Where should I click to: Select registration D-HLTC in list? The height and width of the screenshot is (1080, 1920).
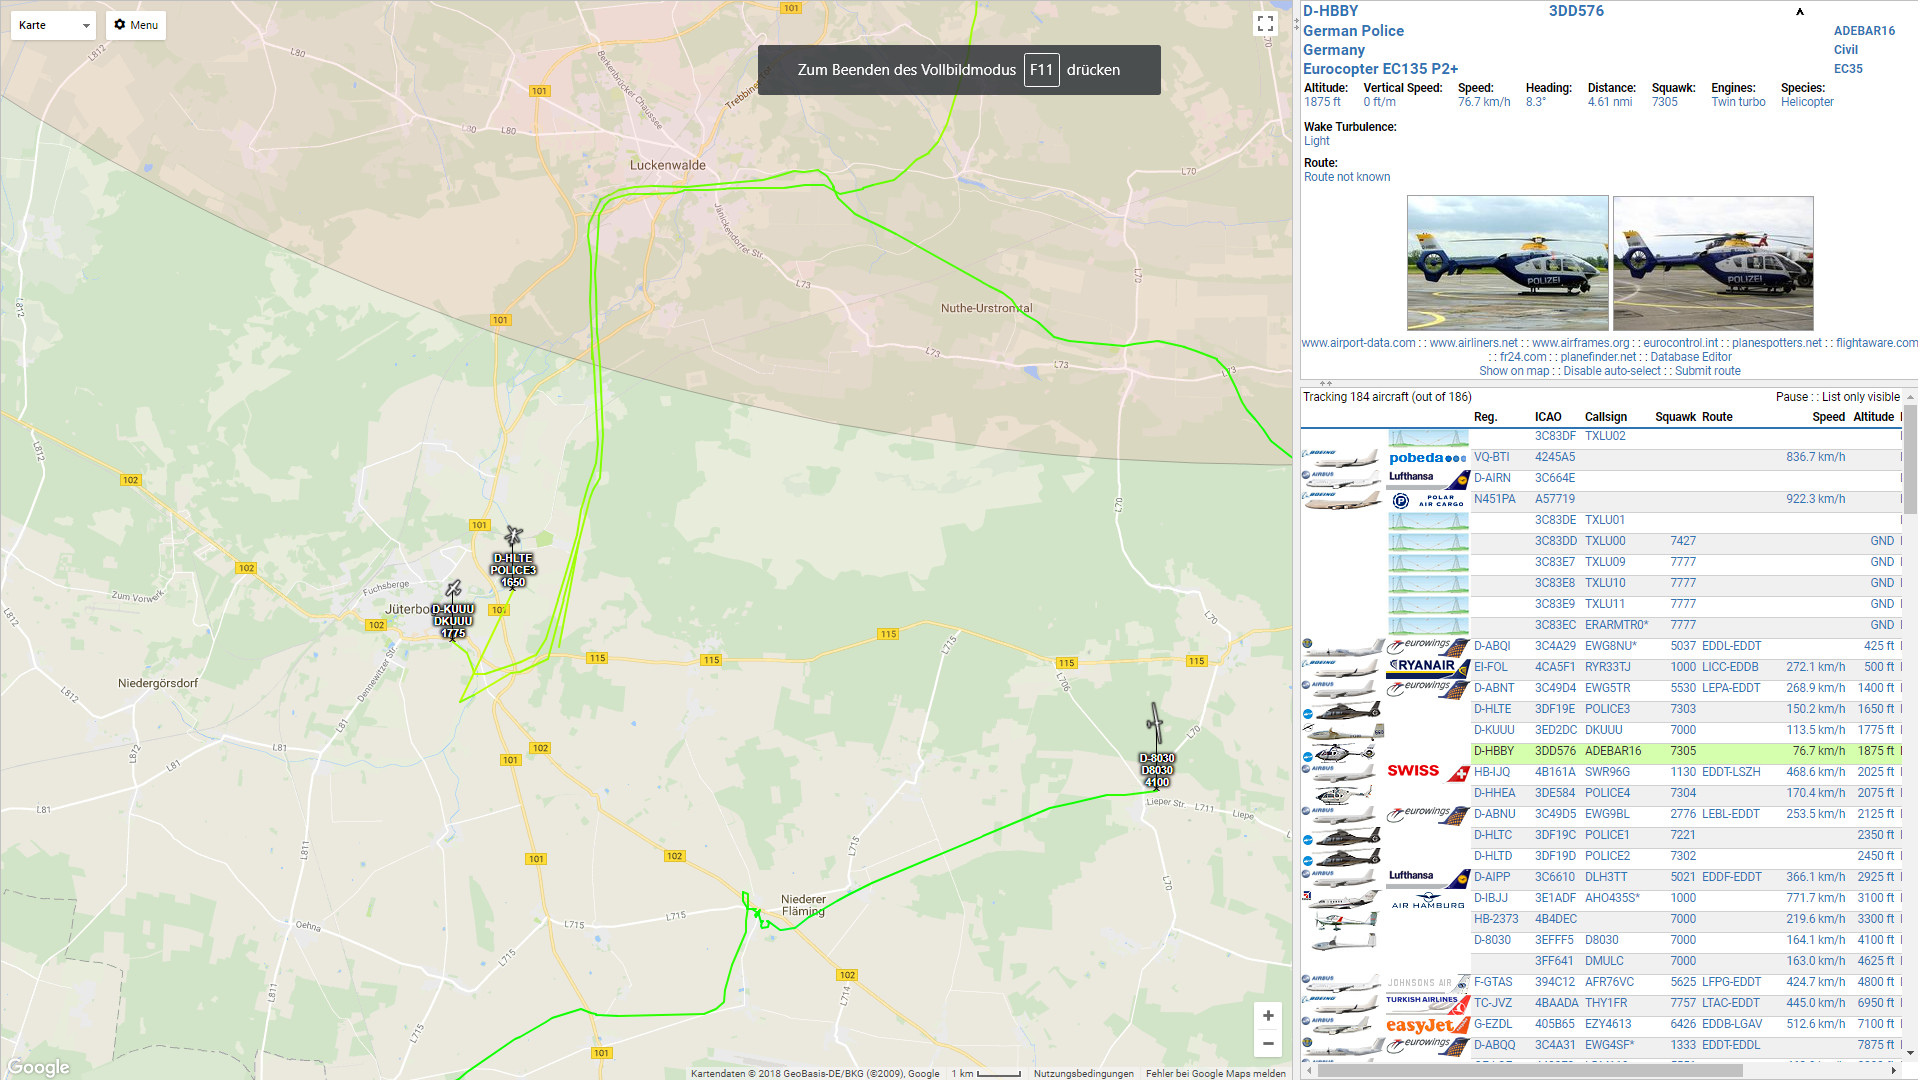(1493, 835)
